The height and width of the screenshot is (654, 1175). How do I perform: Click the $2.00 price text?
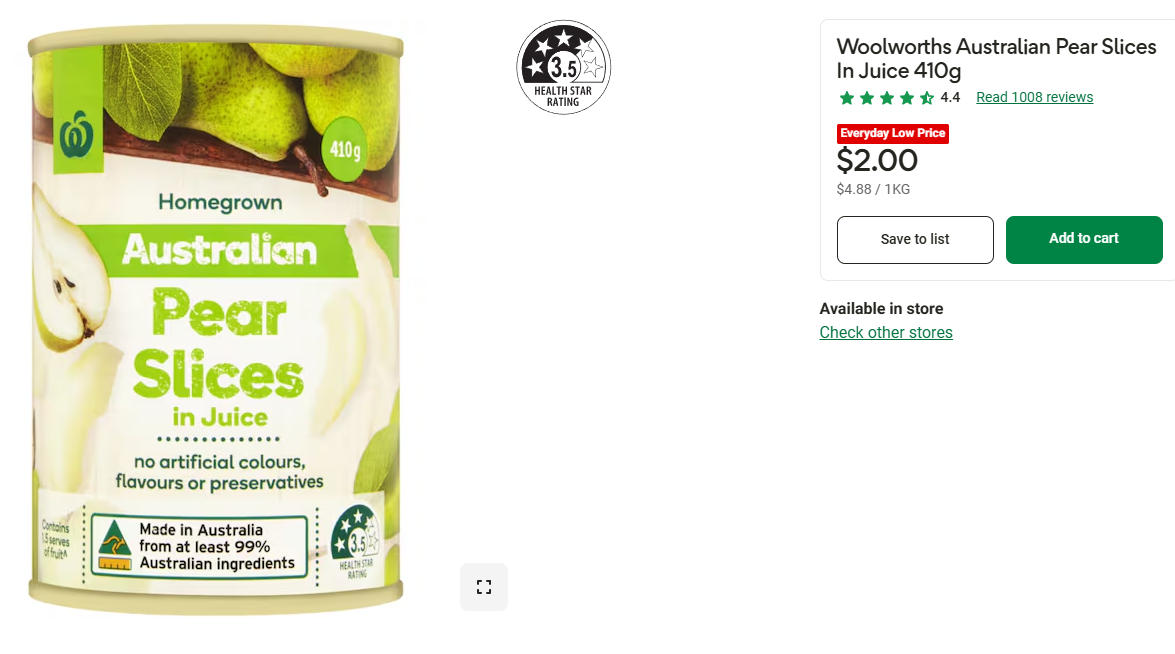click(x=877, y=160)
